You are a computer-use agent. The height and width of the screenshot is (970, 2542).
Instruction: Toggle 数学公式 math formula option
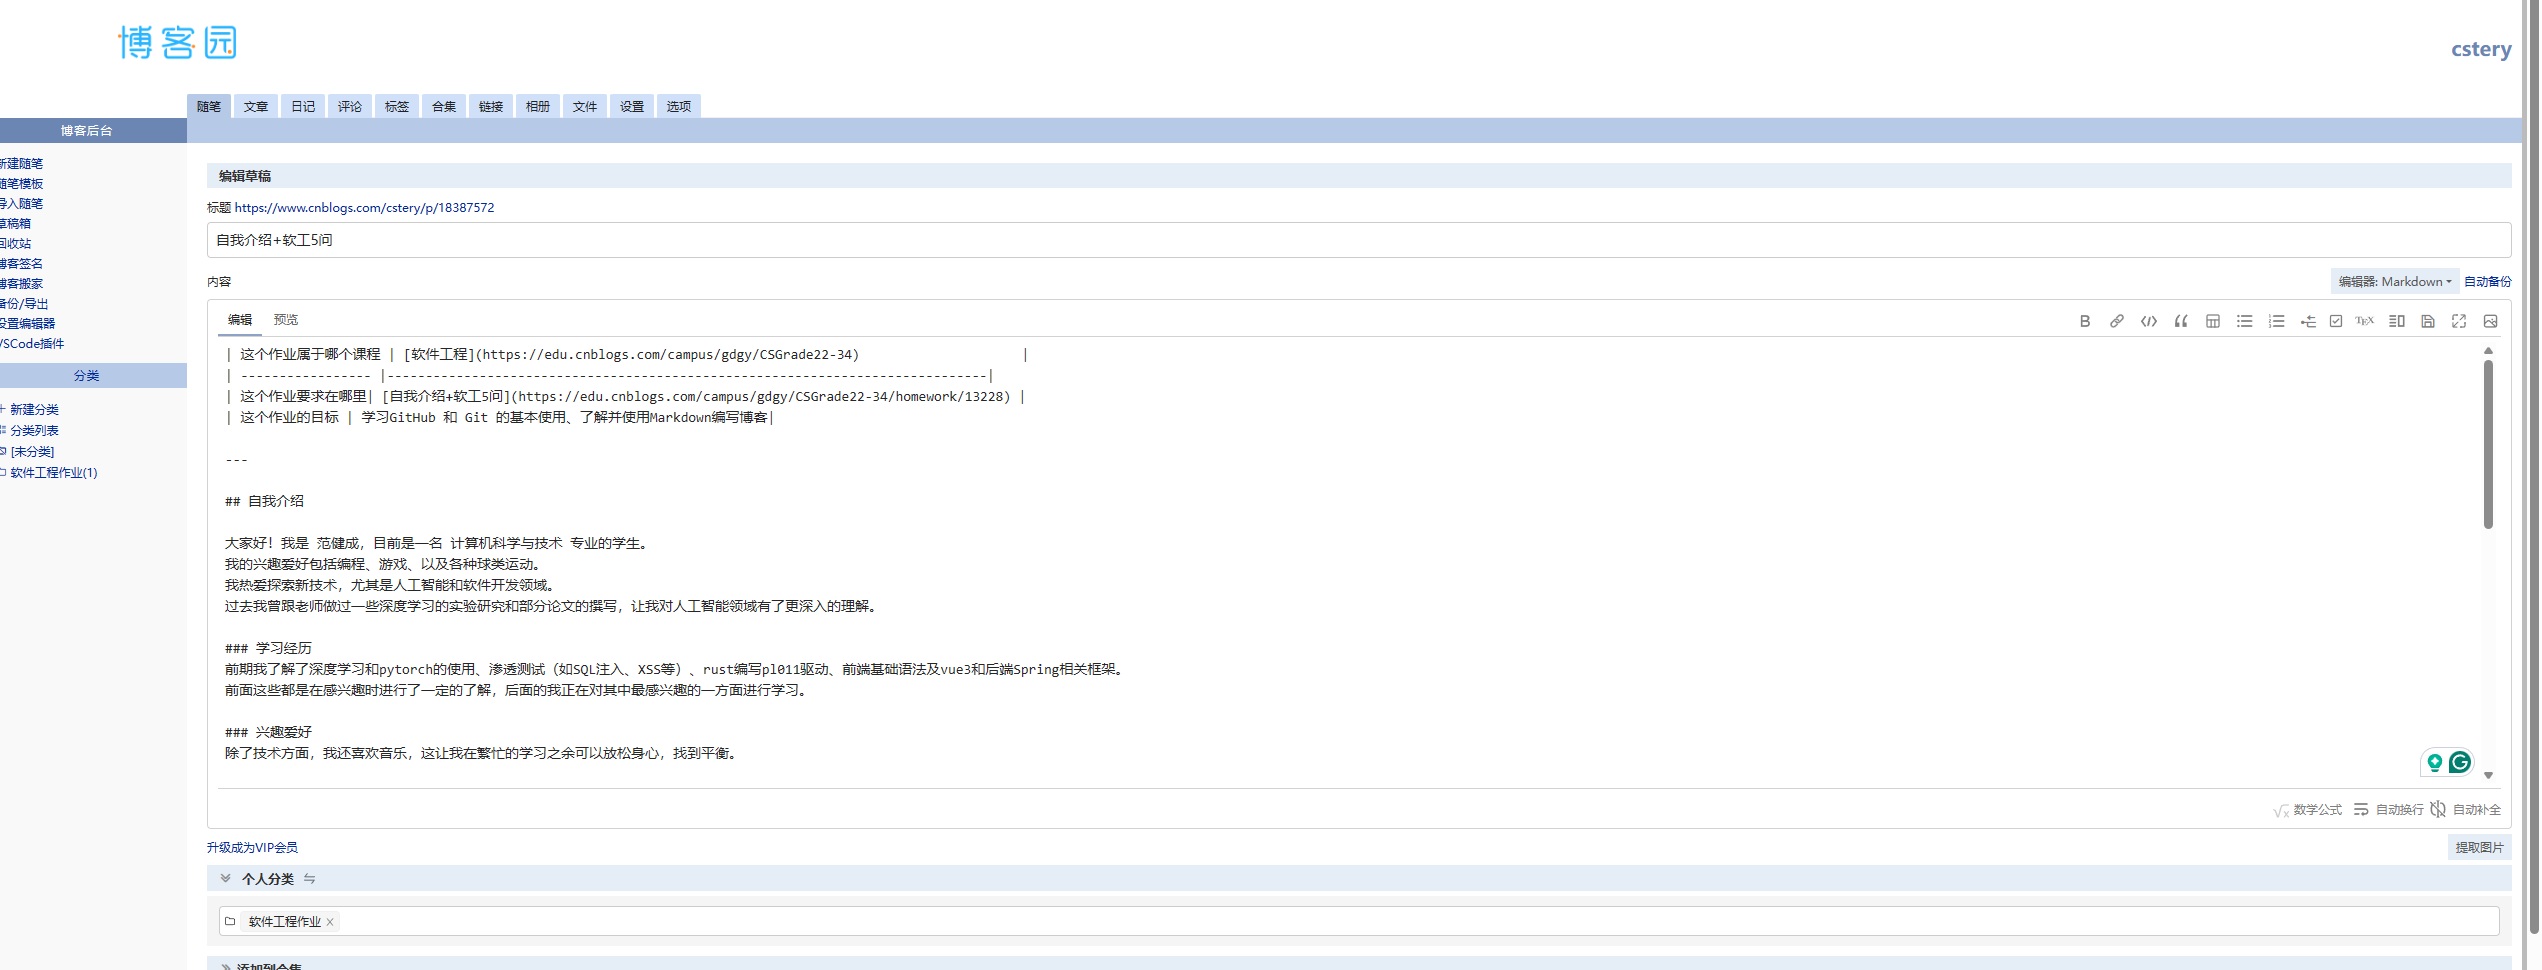coord(2307,809)
